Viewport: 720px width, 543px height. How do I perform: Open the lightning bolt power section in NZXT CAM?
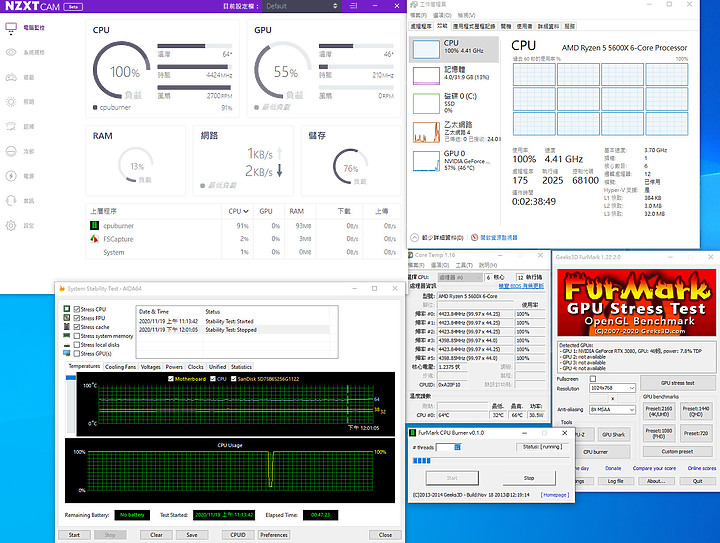tap(11, 176)
